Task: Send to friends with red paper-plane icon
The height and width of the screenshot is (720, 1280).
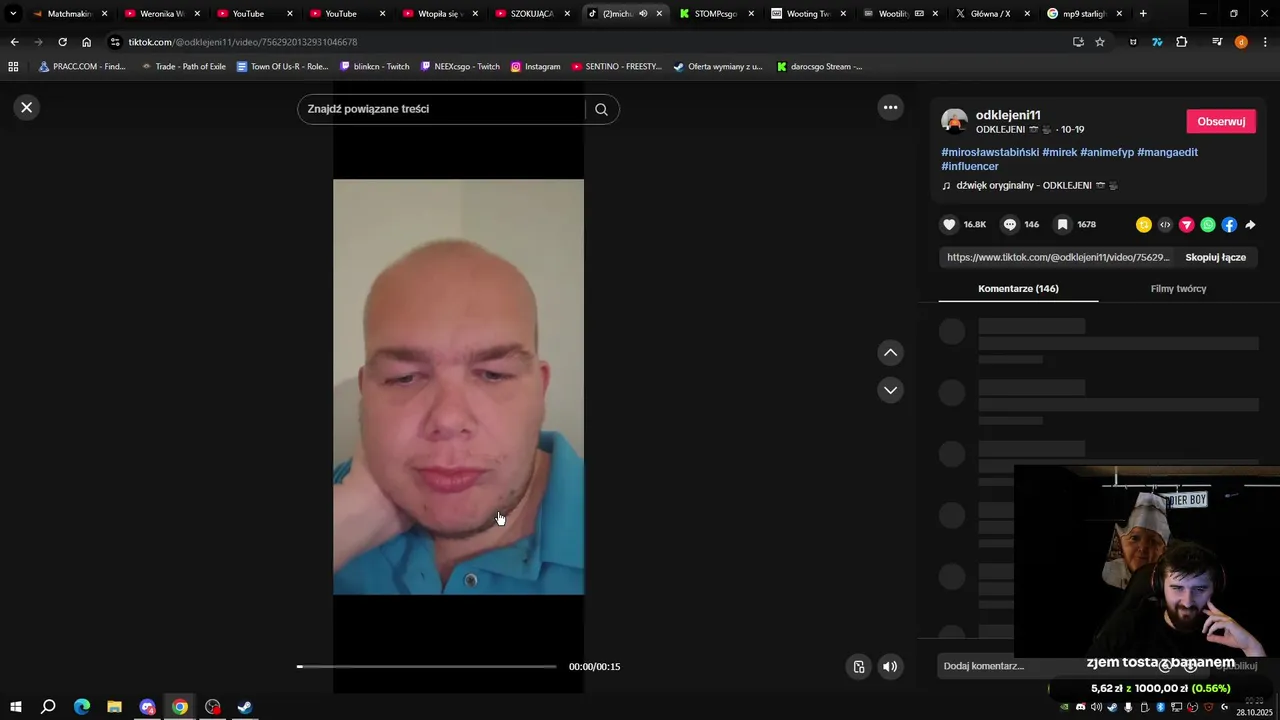Action: [x=1186, y=225]
